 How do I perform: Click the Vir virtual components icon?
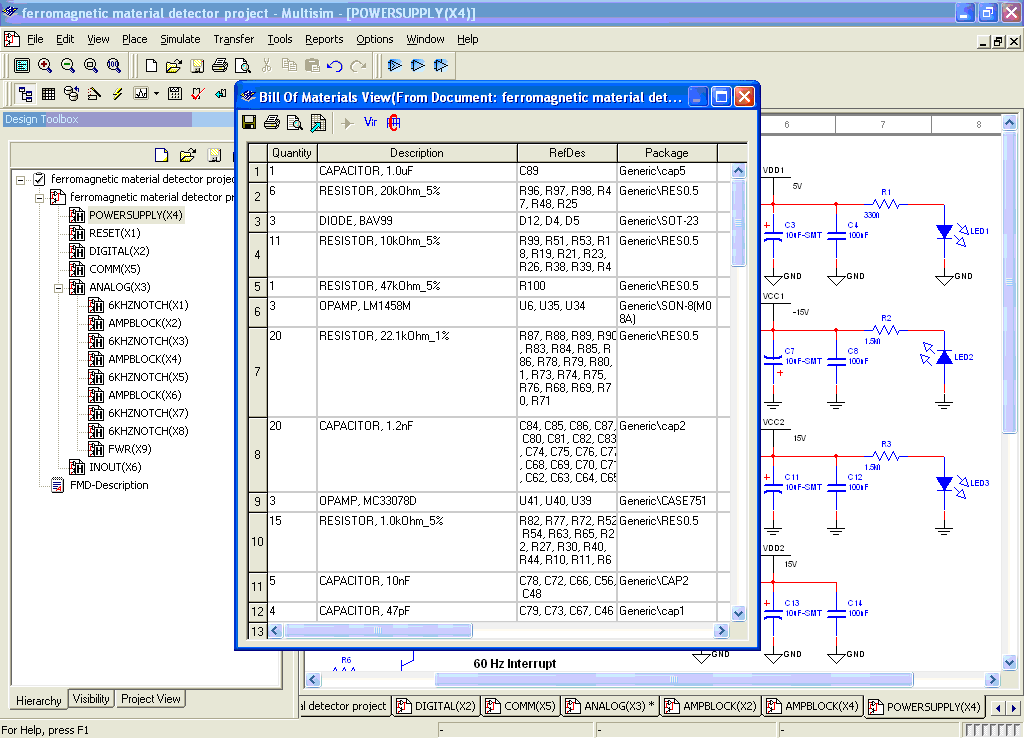point(370,123)
